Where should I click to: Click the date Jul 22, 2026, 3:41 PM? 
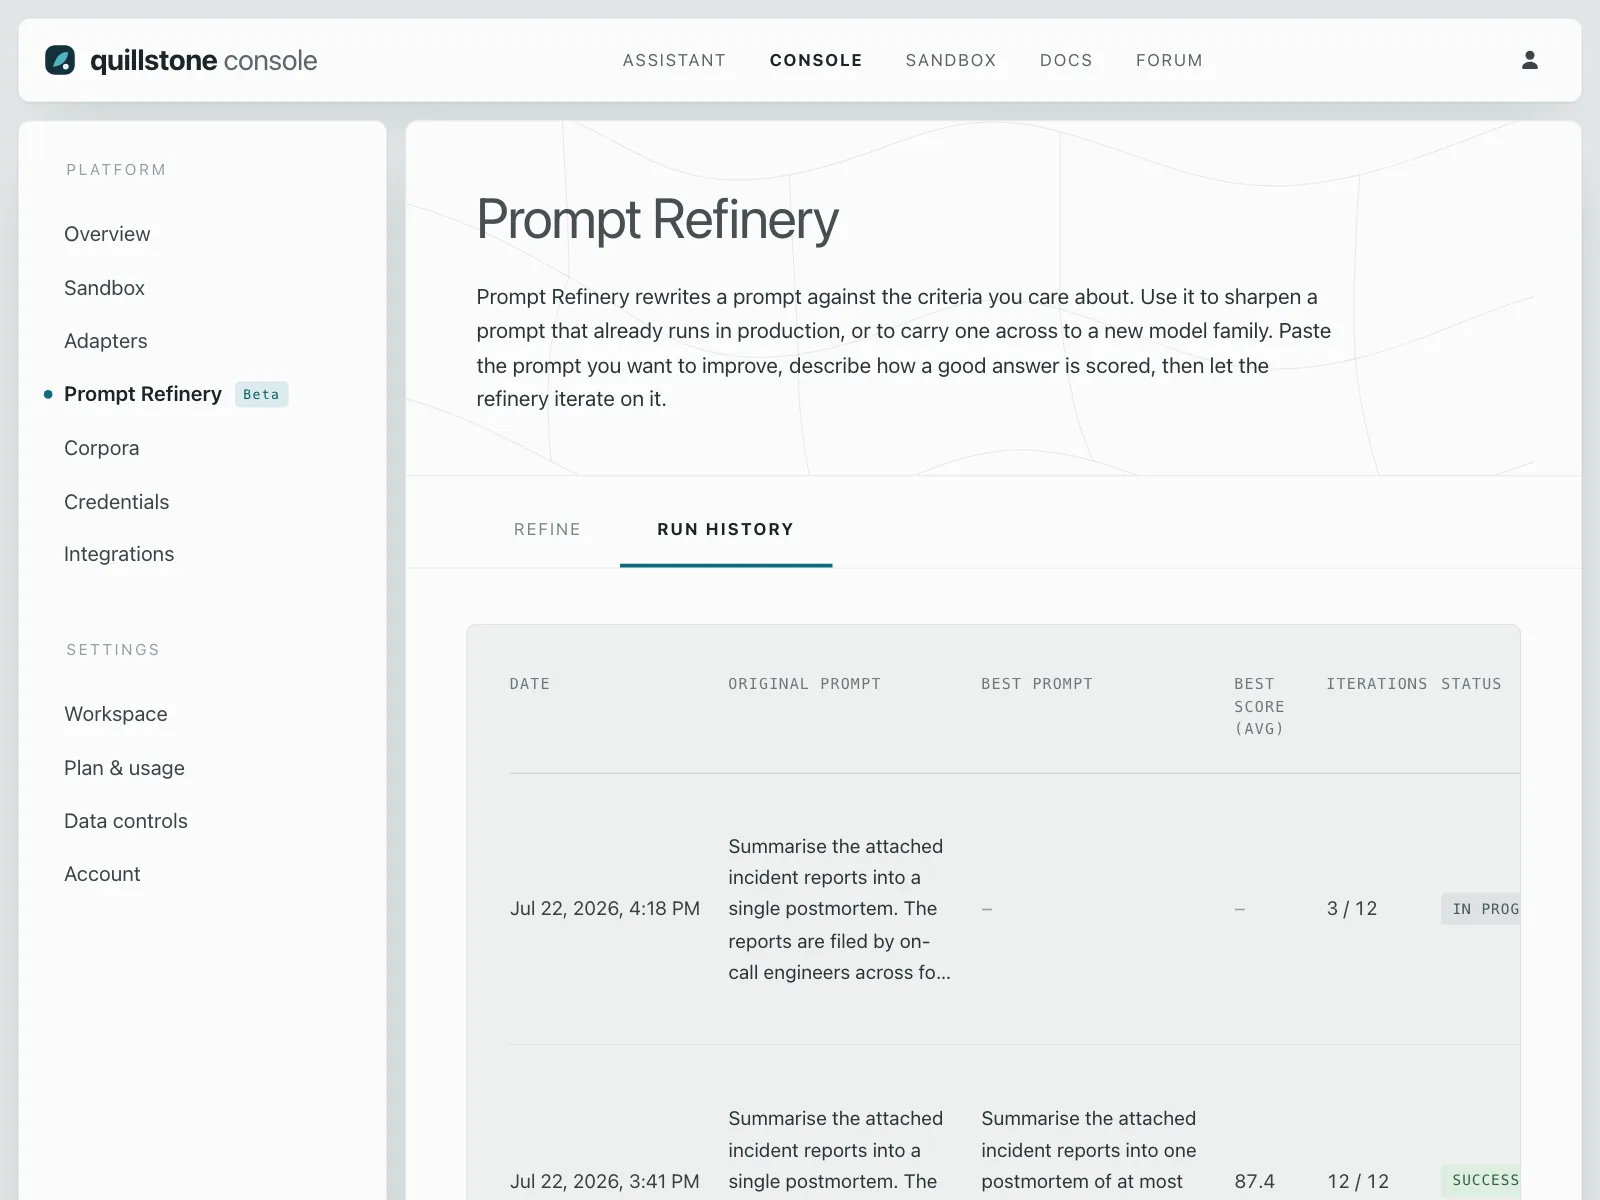[604, 1181]
